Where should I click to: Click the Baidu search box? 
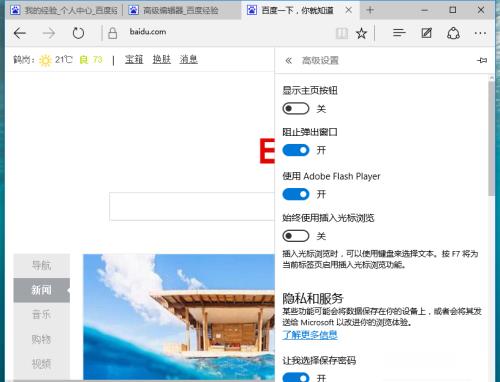click(x=192, y=206)
